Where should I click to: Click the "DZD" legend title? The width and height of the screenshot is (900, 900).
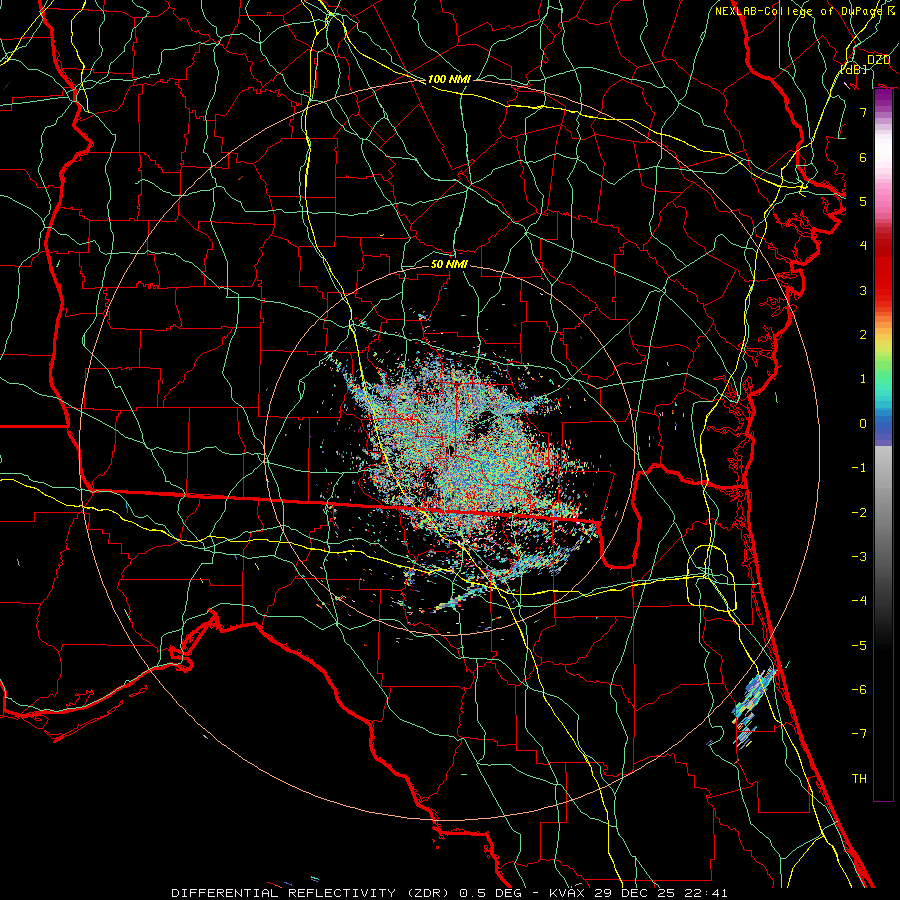[878, 60]
